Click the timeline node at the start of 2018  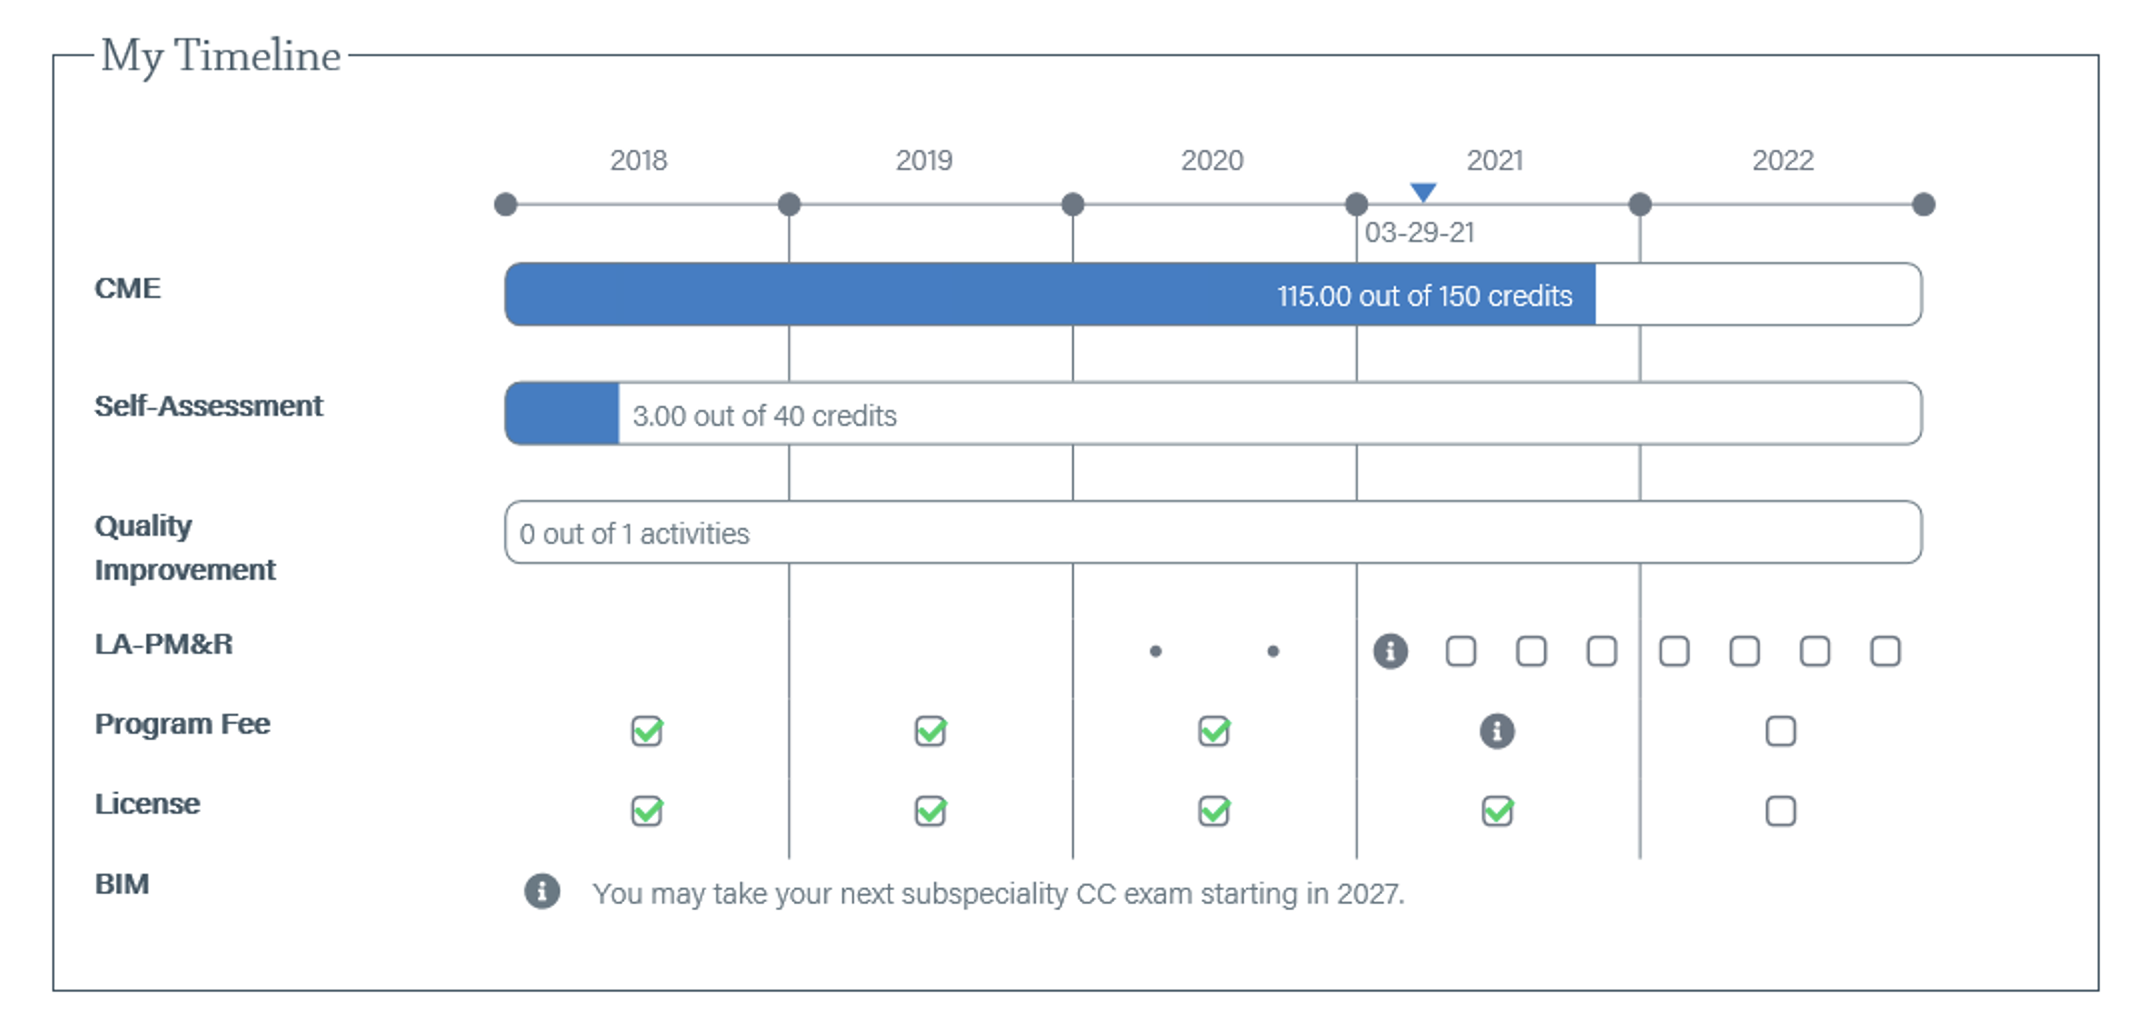coord(506,205)
